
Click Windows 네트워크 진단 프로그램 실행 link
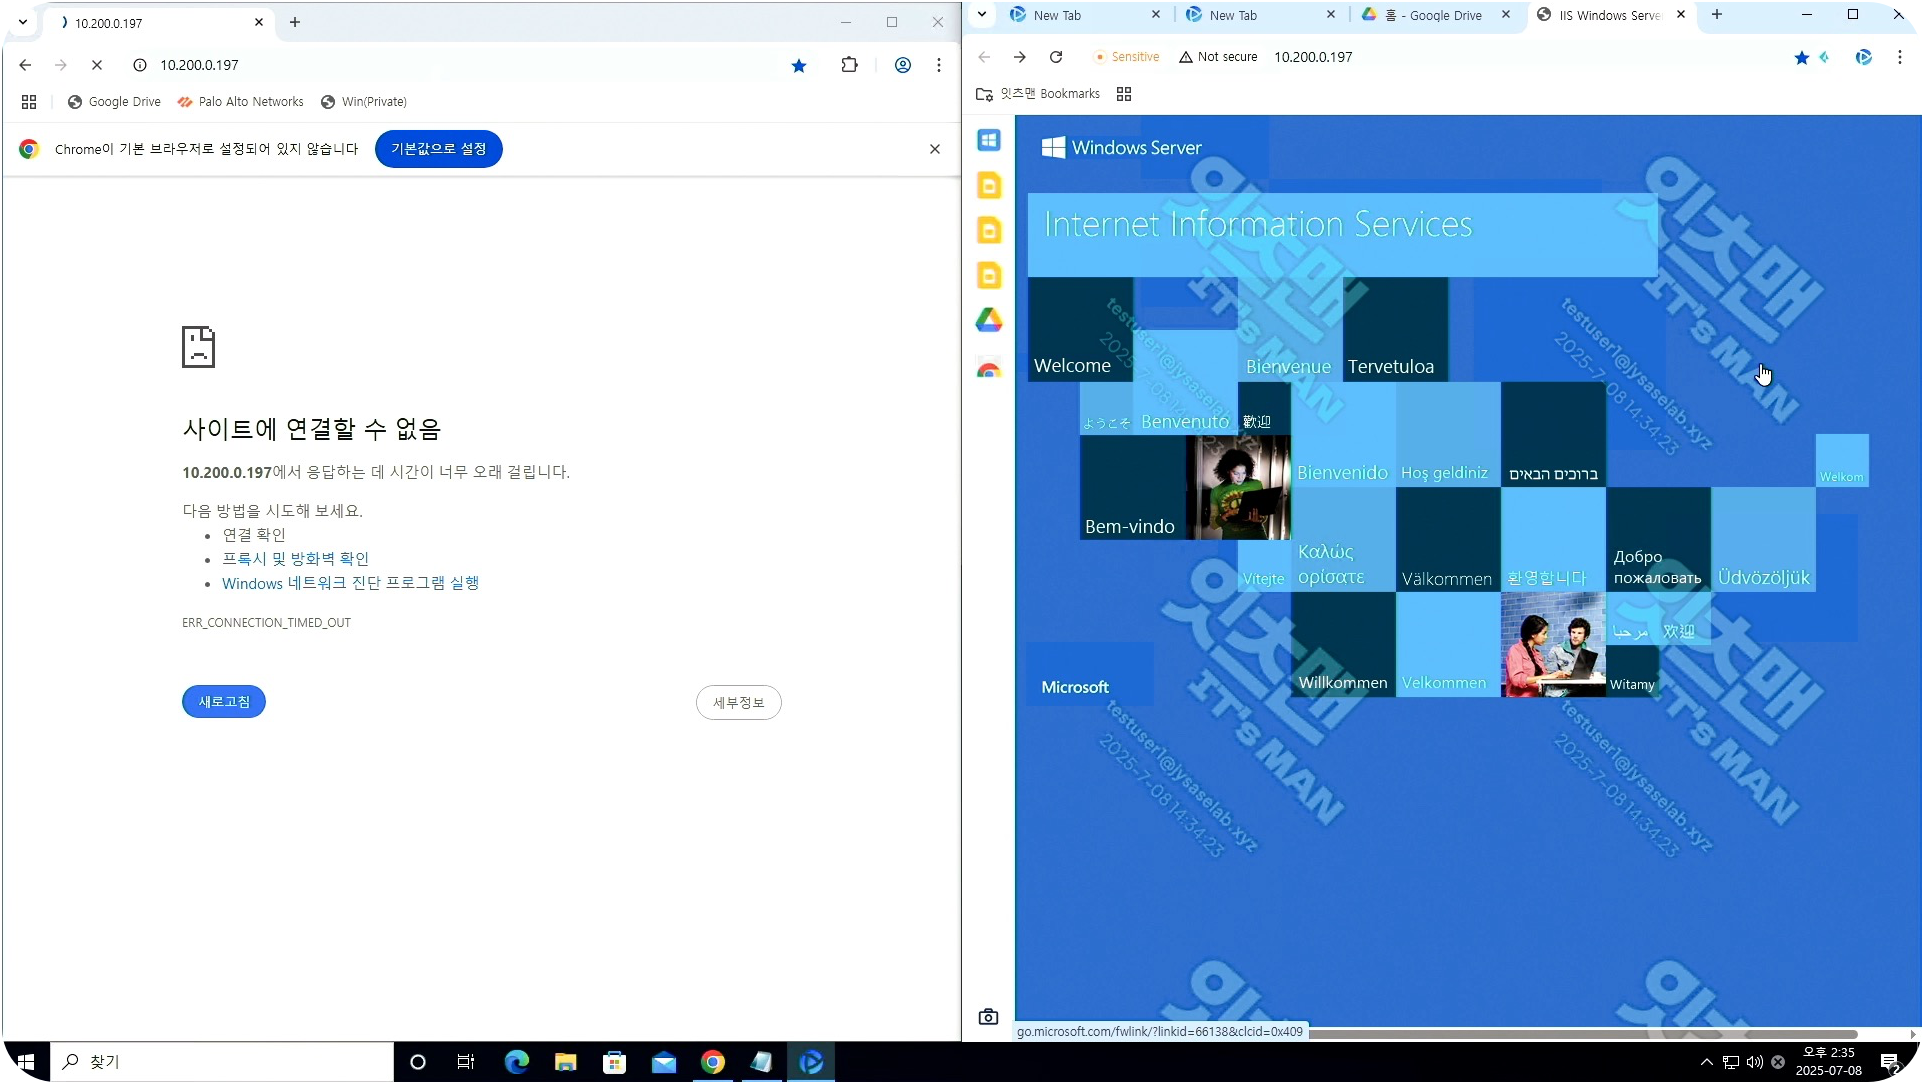[x=350, y=583]
